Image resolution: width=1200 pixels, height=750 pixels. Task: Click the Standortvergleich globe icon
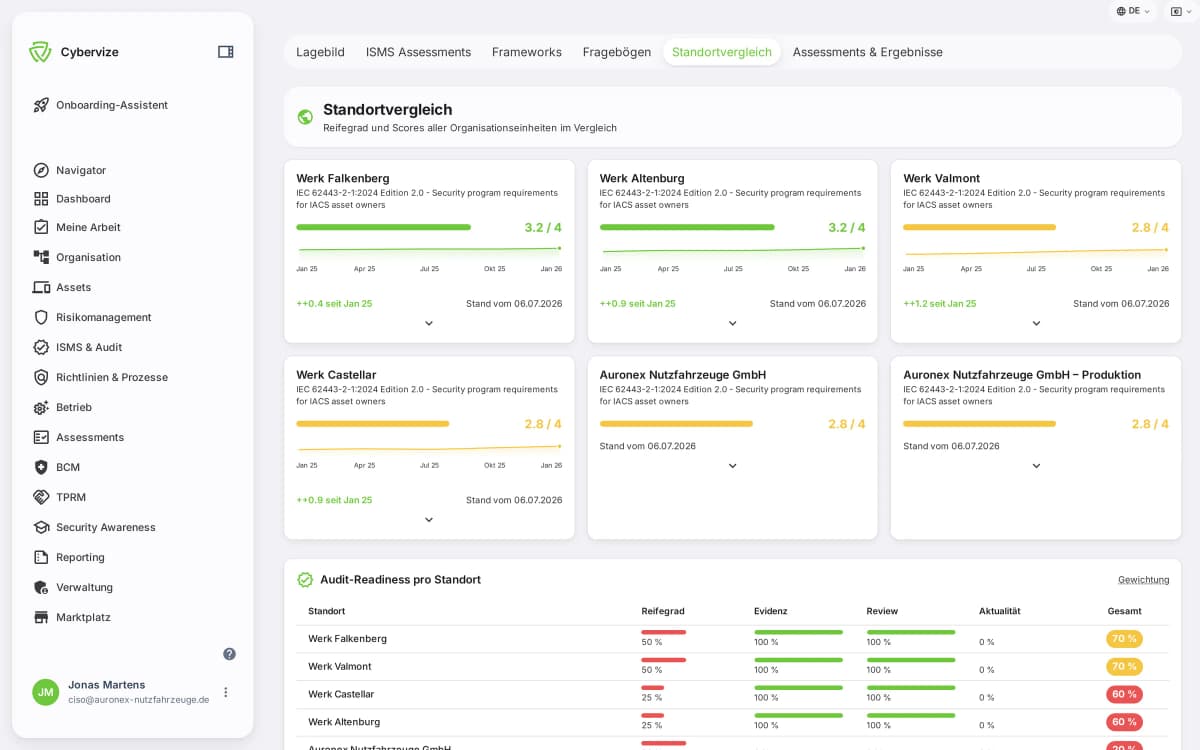305,117
